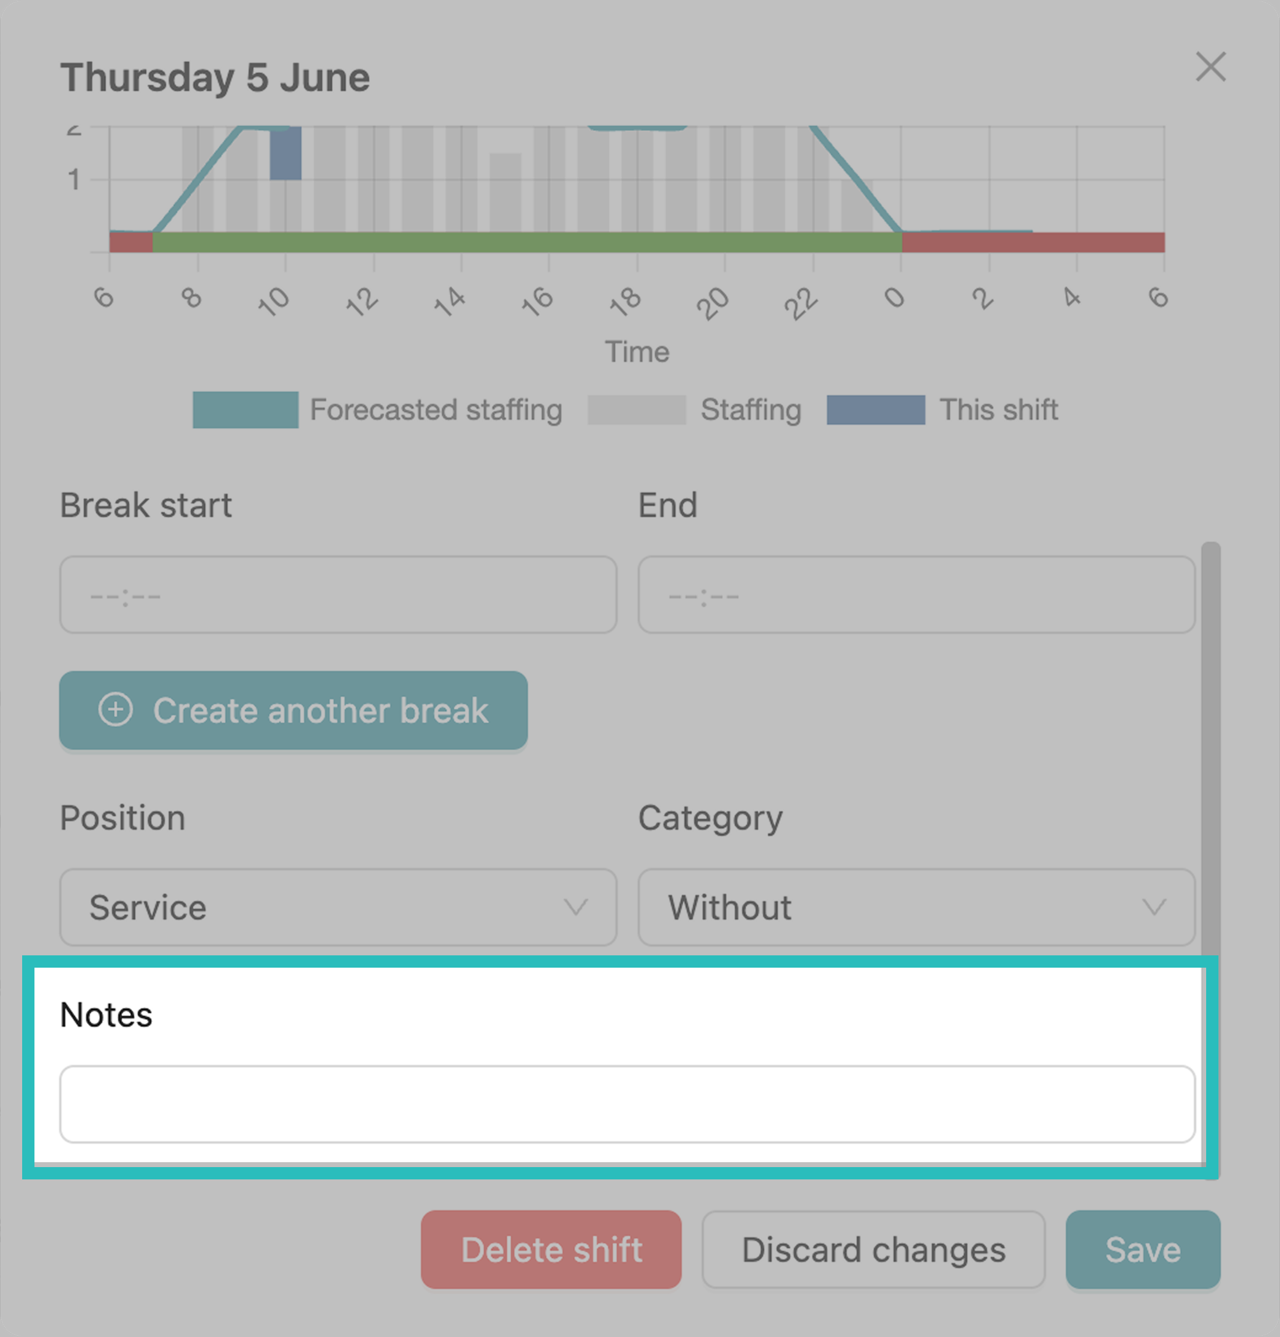Click into the Notes text field
The width and height of the screenshot is (1280, 1337).
(x=627, y=1104)
